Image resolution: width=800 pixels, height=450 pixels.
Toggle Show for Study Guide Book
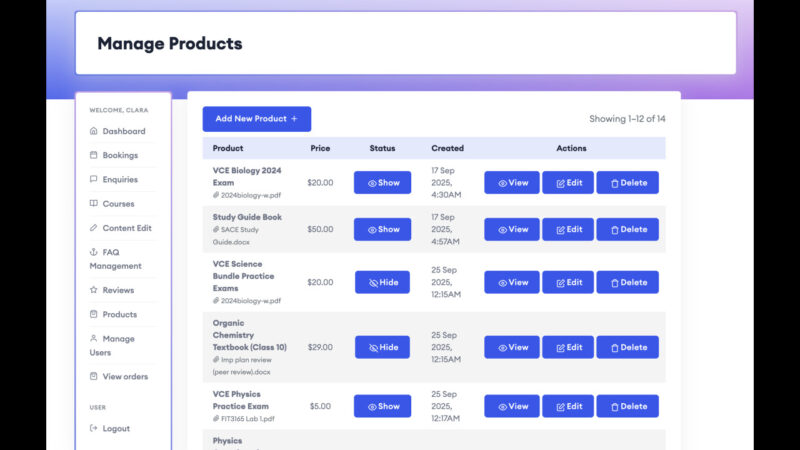[x=383, y=230]
